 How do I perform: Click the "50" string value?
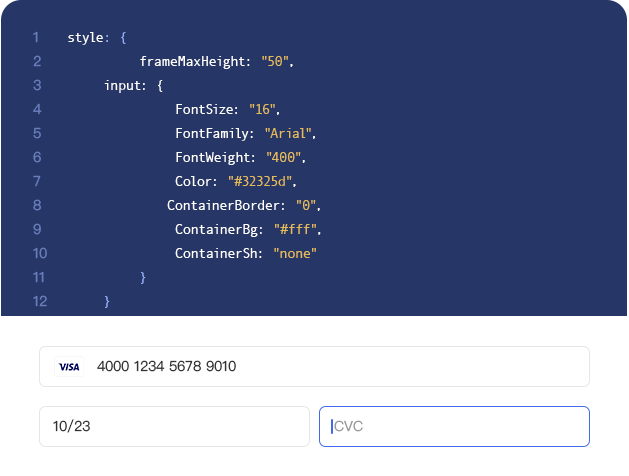pos(275,62)
